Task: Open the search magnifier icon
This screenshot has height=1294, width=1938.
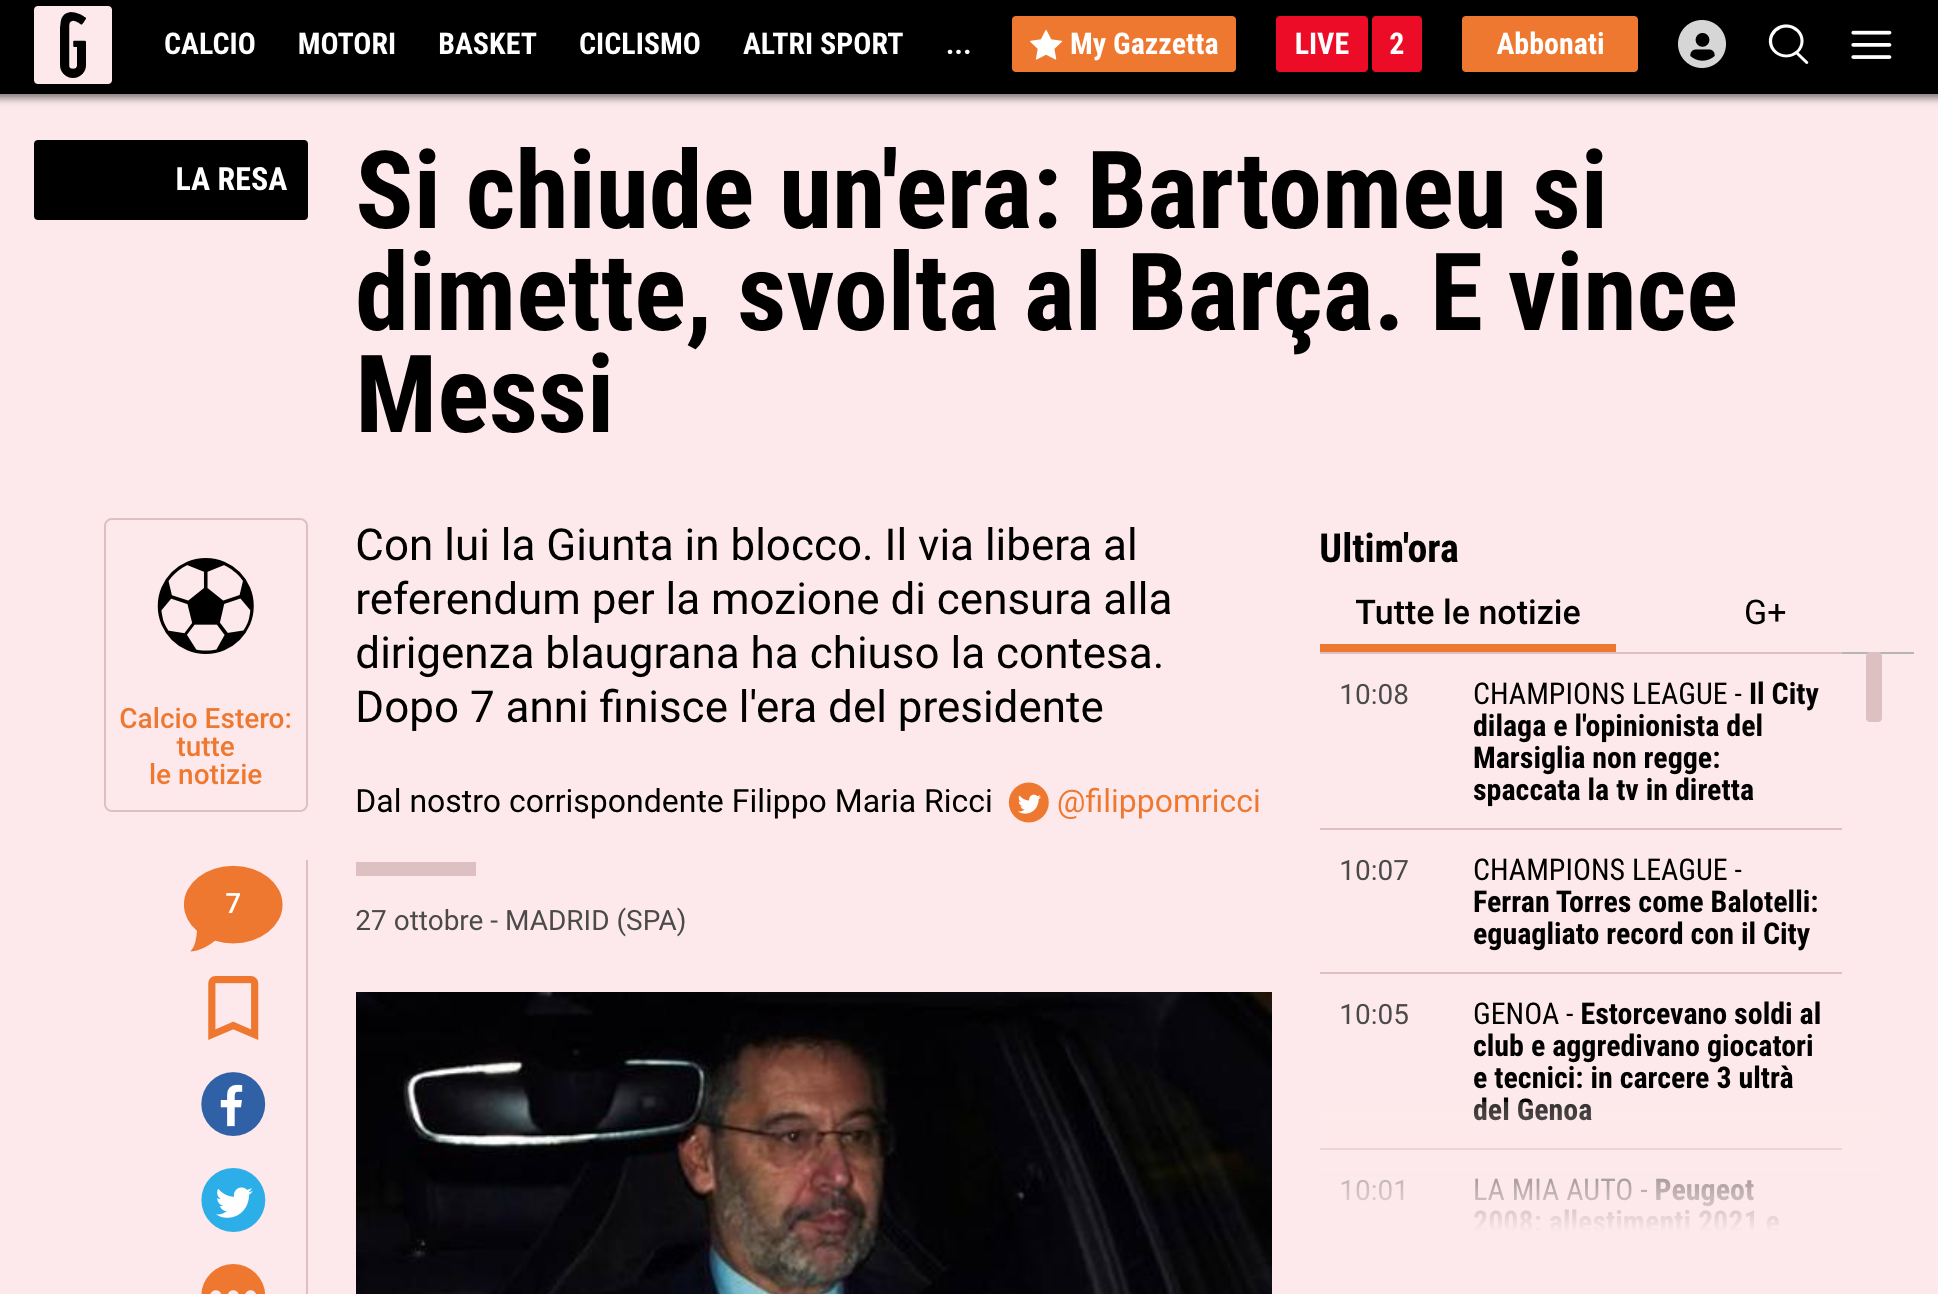Action: 1788,45
